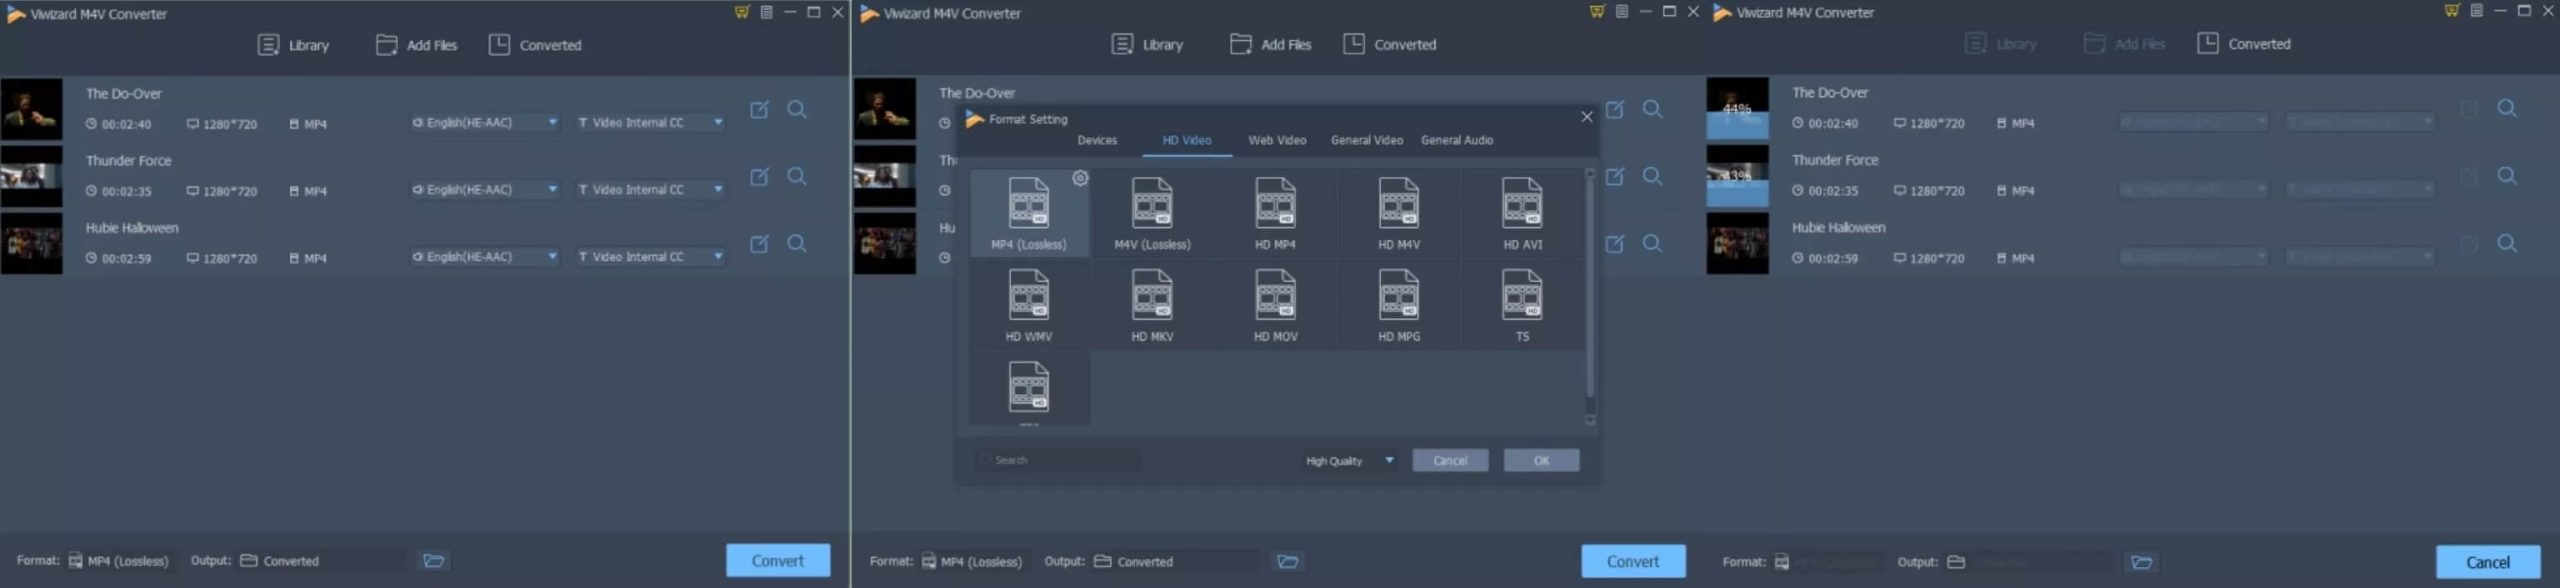Screen dimensions: 2560x588
Task: Expand Hubie Halloween Video Internal CC dropdown
Action: click(650, 257)
